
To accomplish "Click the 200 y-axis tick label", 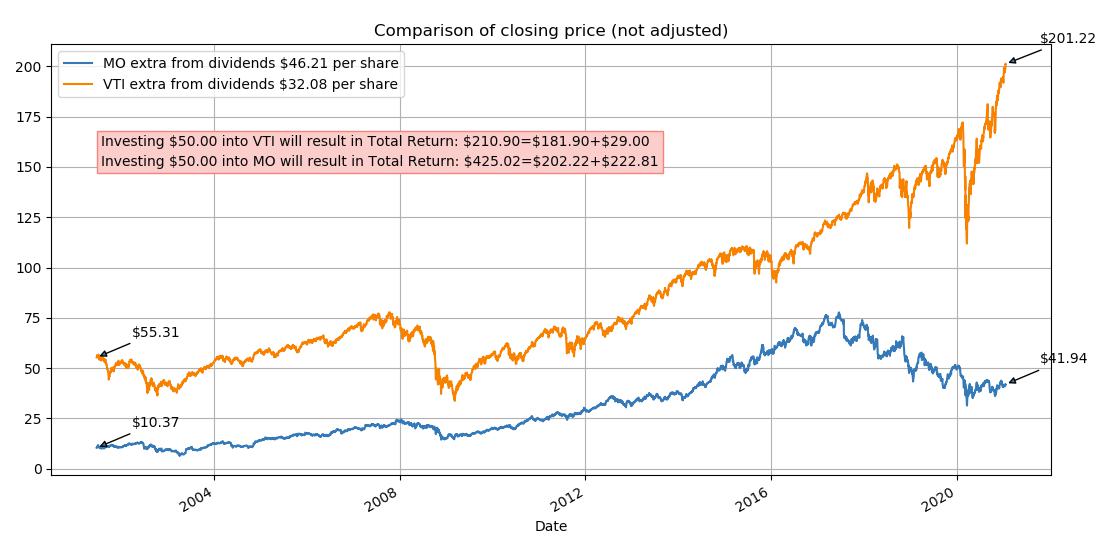I will point(32,67).
